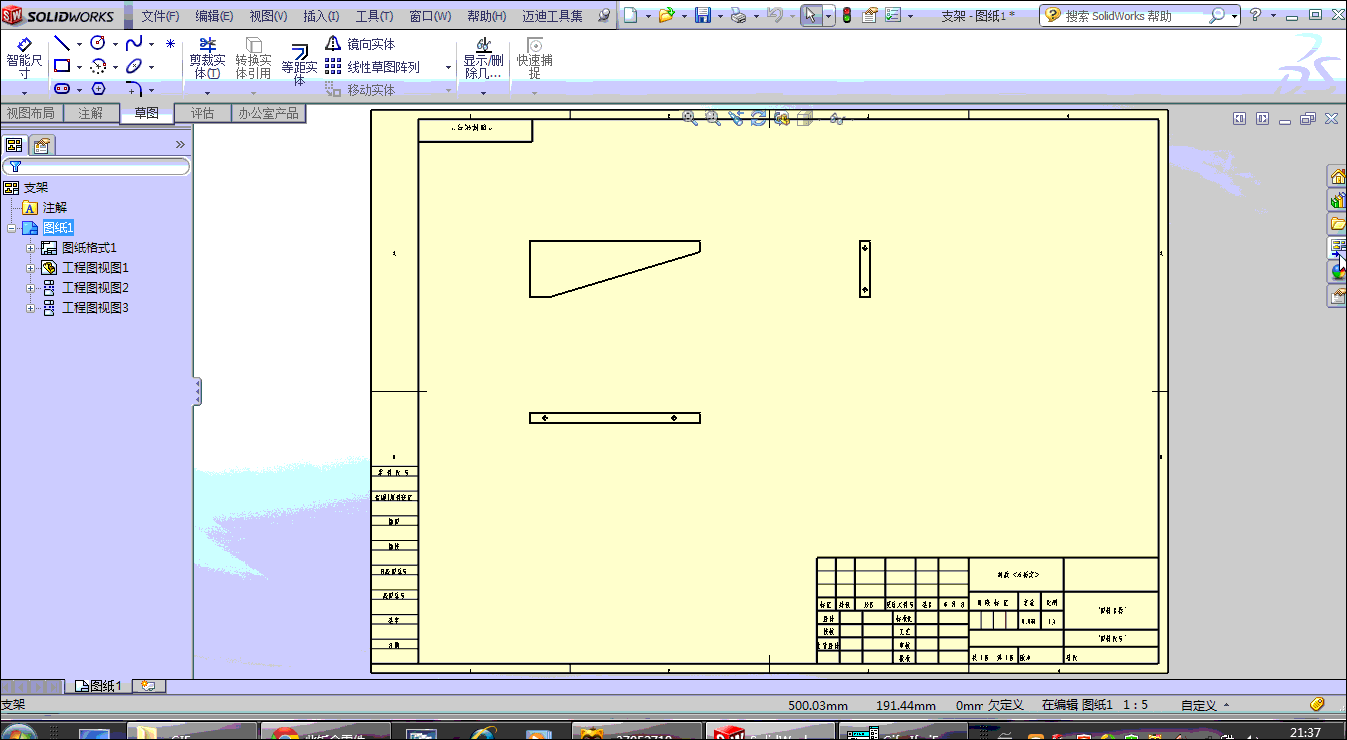
Task: Collapse the 图纸1 tree node
Action: click(x=12, y=228)
